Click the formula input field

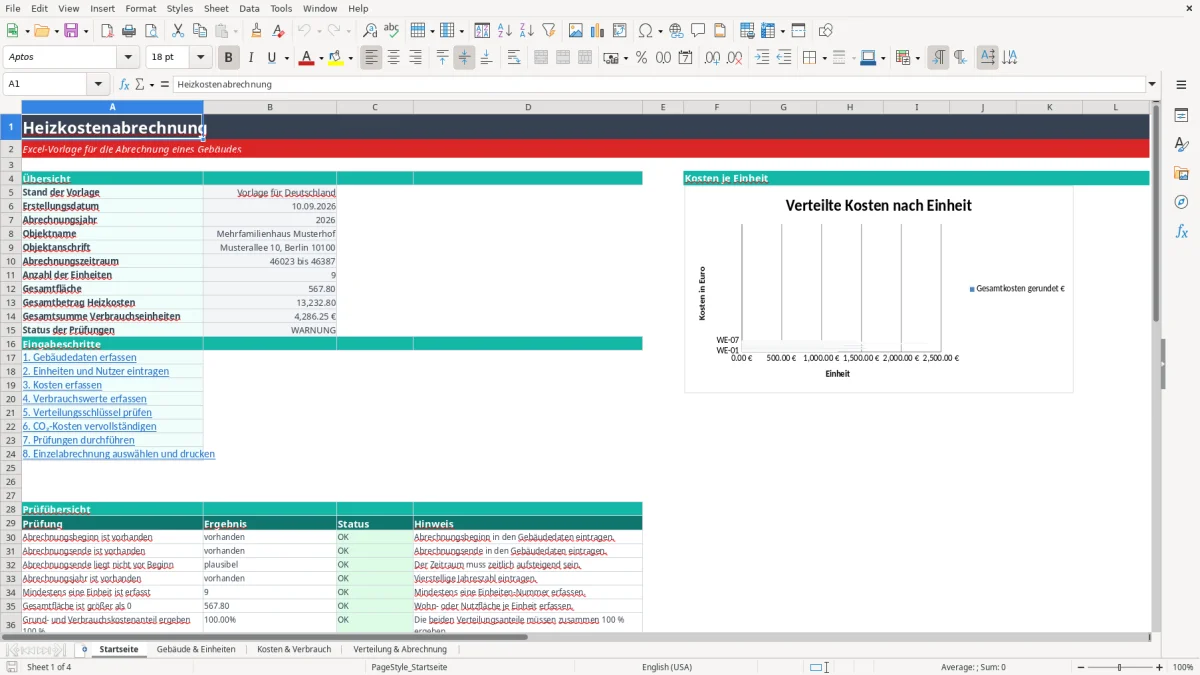[659, 84]
